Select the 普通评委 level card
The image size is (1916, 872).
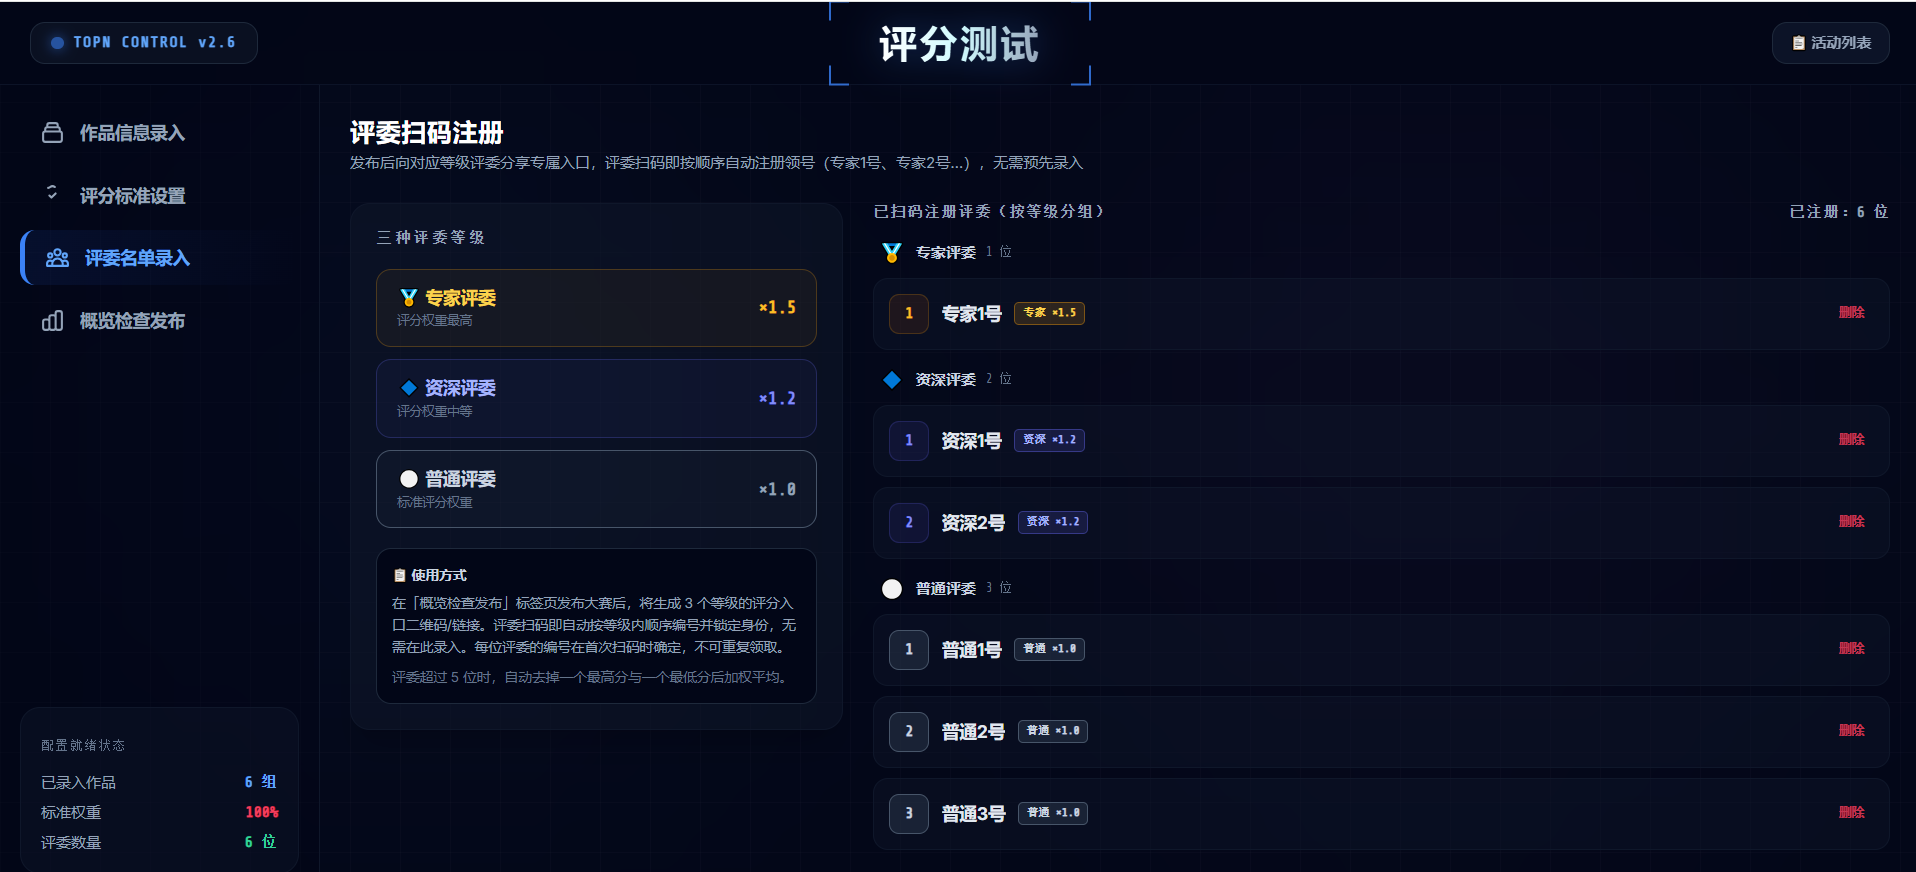coord(596,489)
